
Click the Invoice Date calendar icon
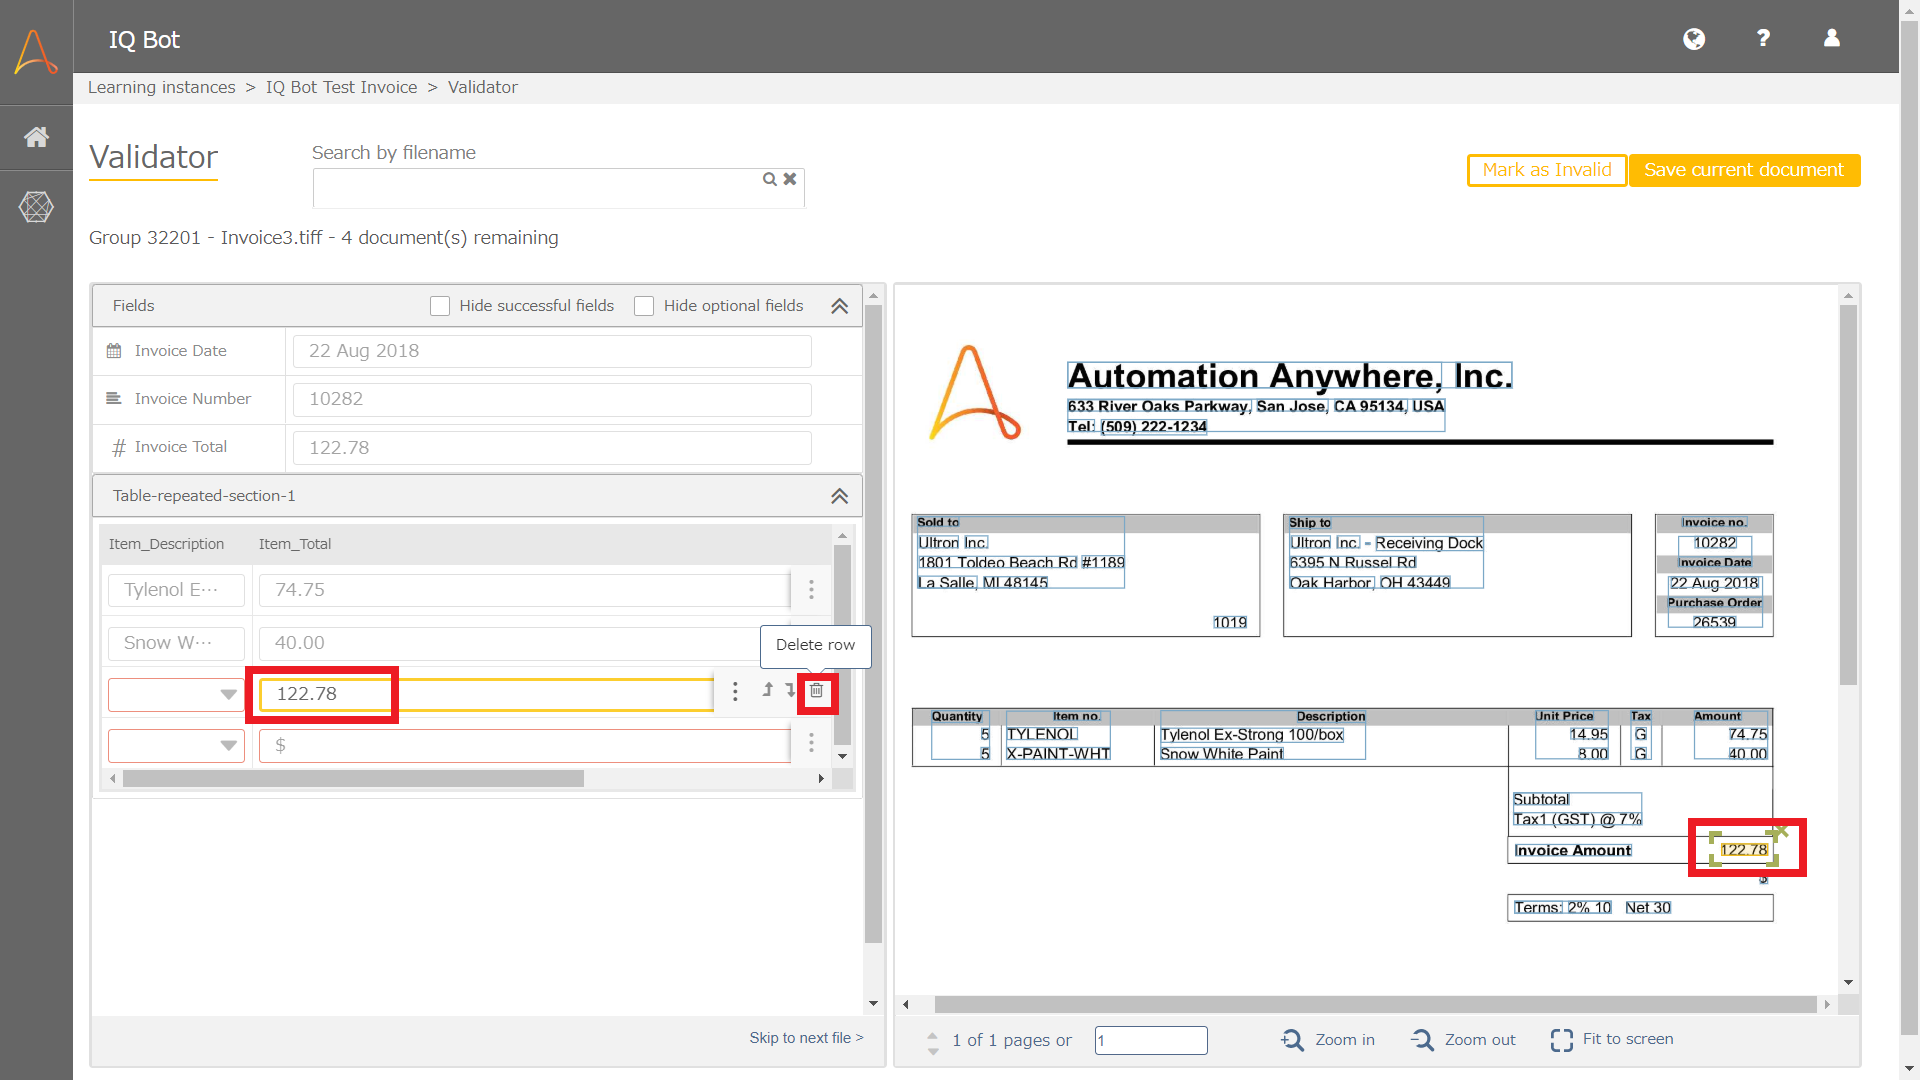coord(114,351)
